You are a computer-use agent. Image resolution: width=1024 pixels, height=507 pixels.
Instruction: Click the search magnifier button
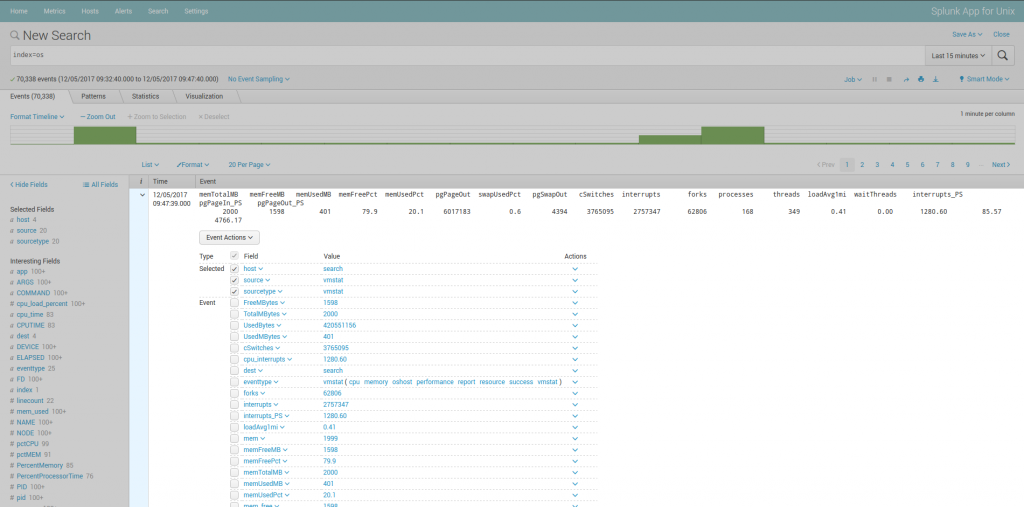(x=1003, y=55)
